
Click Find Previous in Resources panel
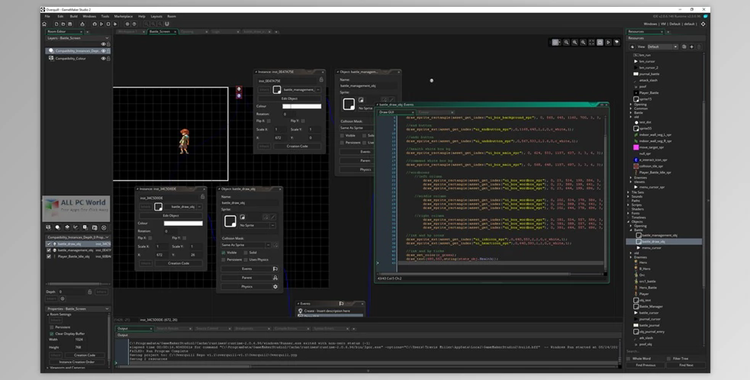[x=646, y=365]
